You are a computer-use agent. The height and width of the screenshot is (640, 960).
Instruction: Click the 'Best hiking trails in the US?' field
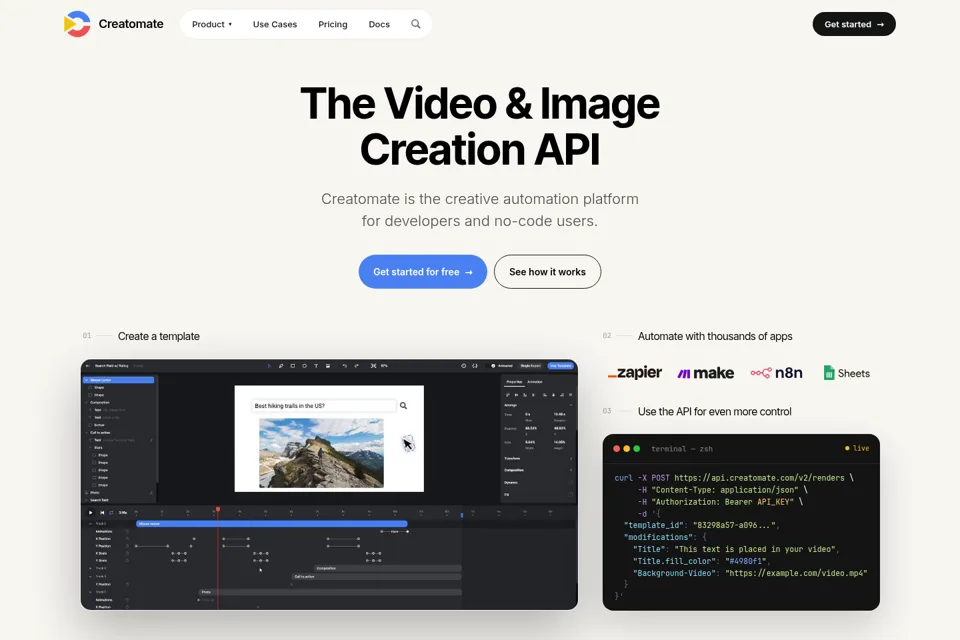tap(324, 405)
